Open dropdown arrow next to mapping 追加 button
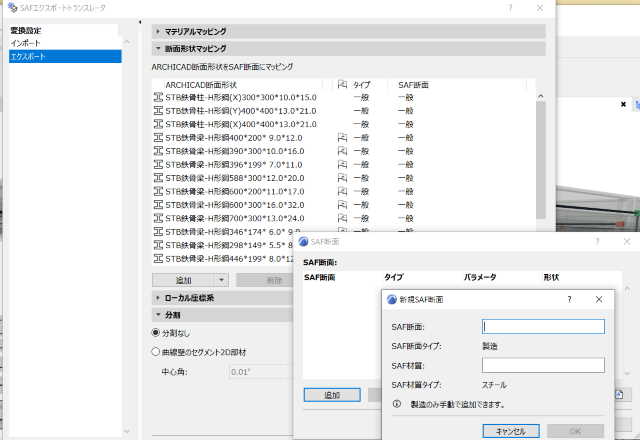This screenshot has width=640, height=440. pyautogui.click(x=221, y=280)
